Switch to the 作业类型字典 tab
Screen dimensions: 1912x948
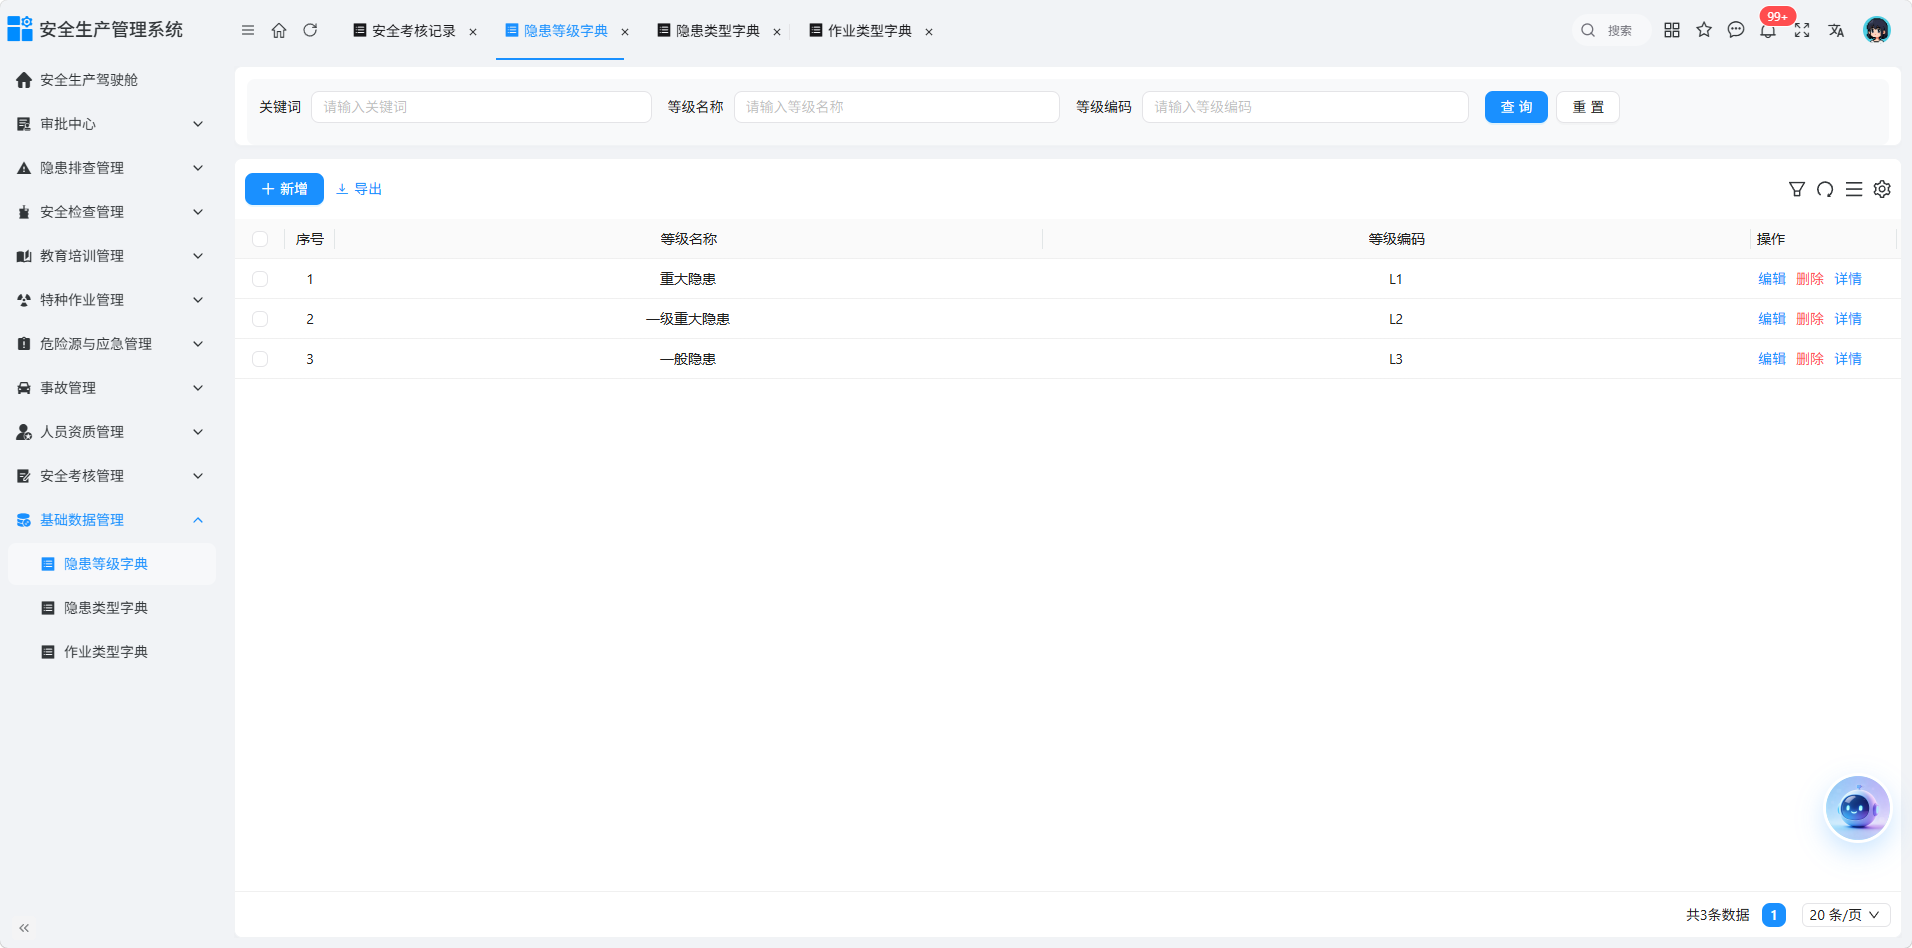click(869, 31)
